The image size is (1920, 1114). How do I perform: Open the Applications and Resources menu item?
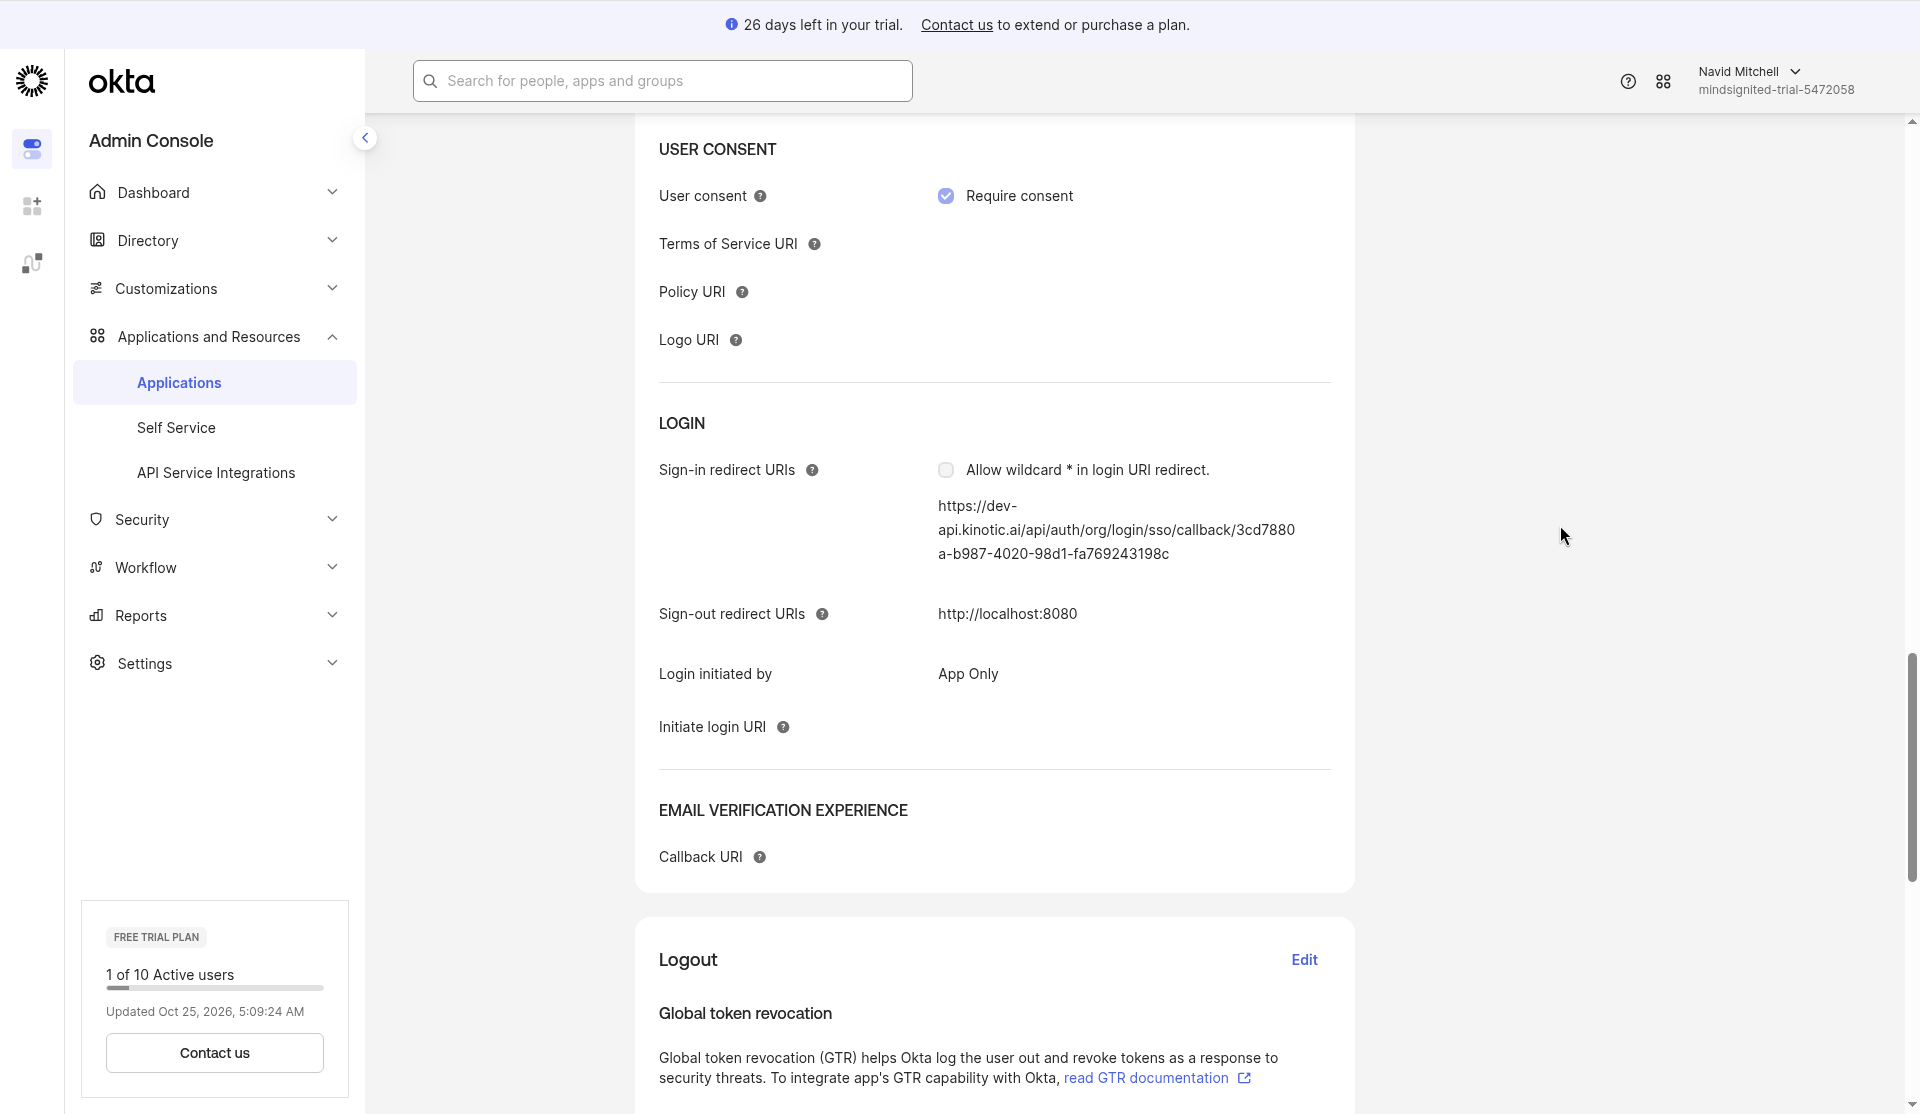[x=215, y=337]
